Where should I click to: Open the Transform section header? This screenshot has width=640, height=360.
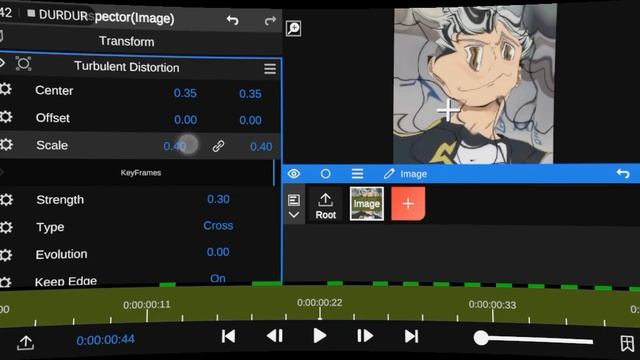tap(127, 41)
